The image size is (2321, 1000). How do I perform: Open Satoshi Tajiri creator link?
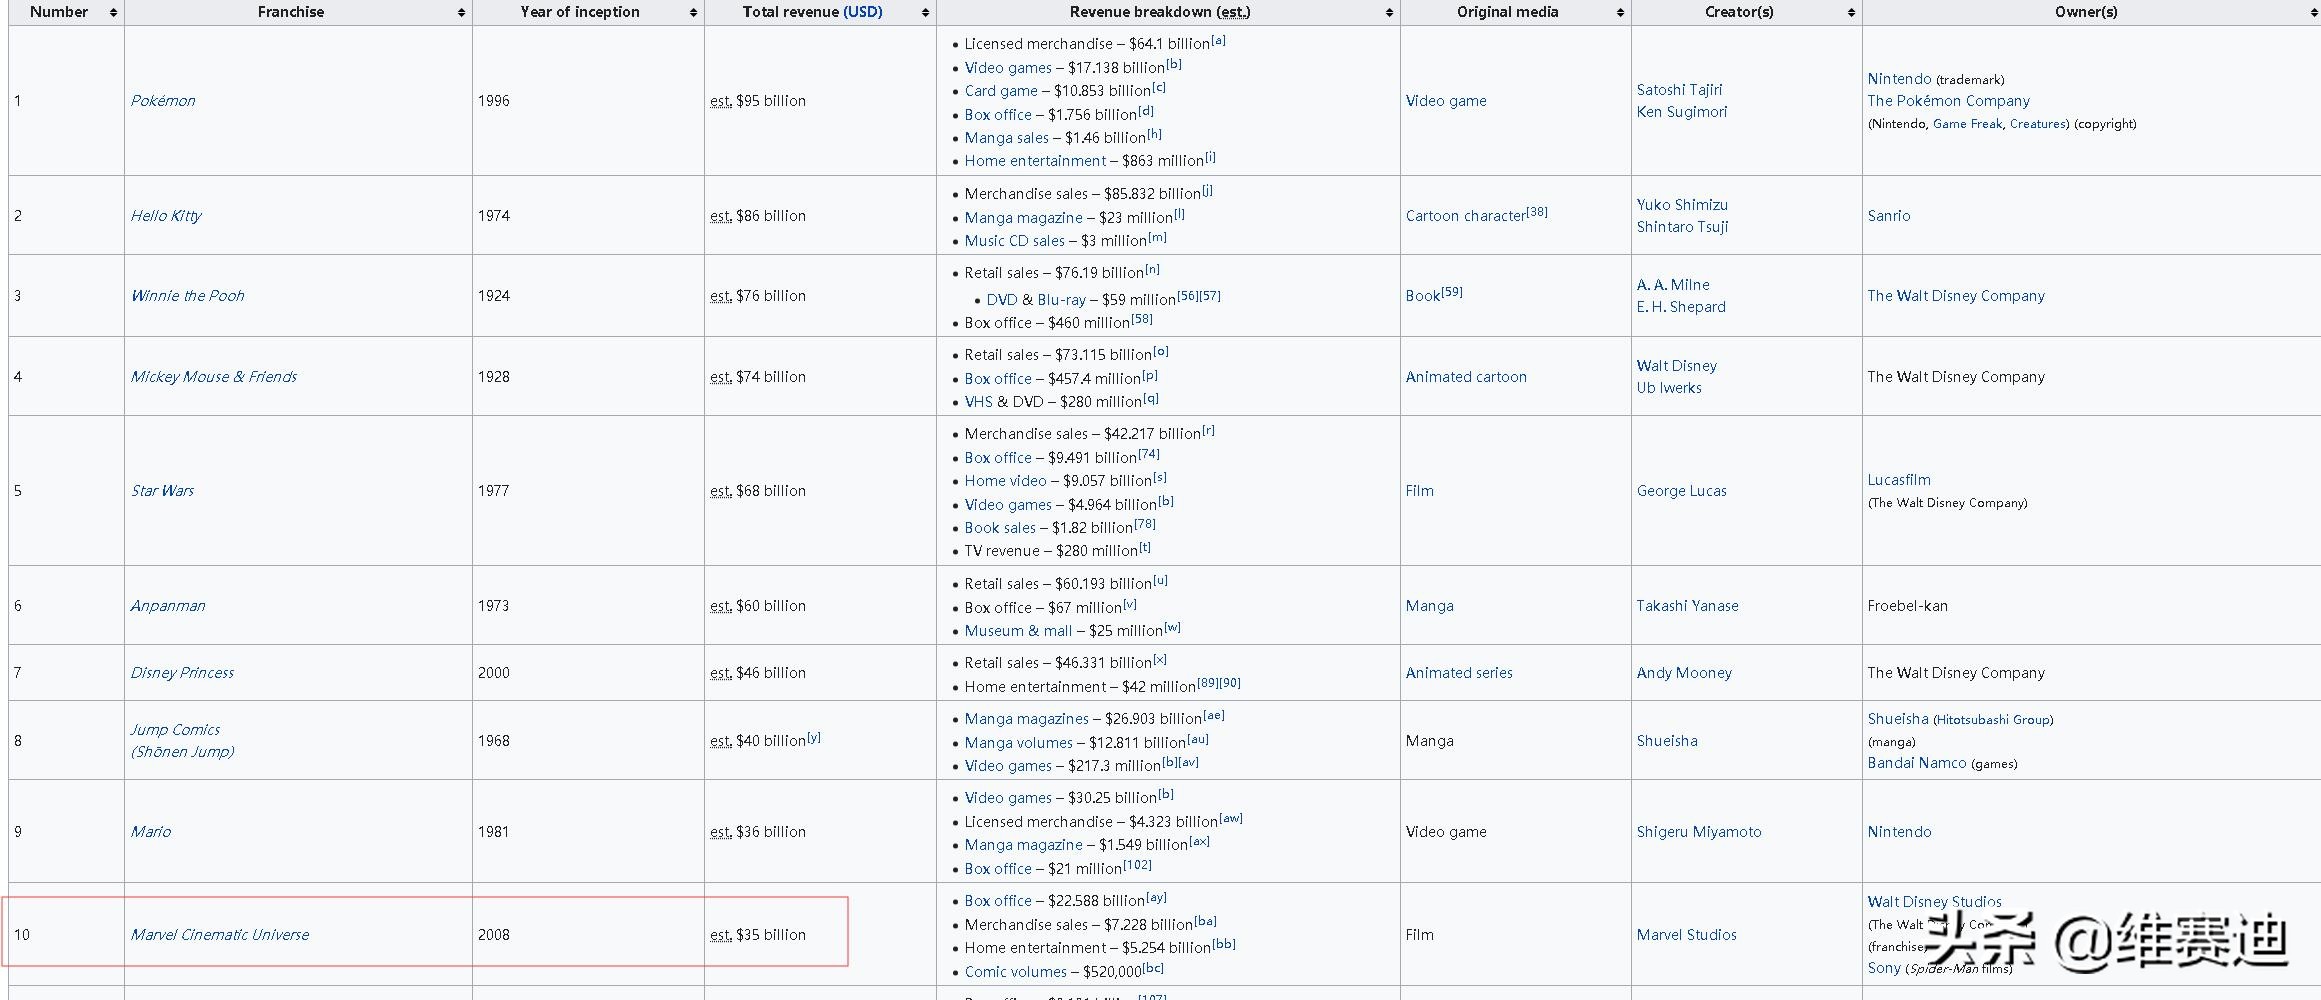[x=1679, y=90]
